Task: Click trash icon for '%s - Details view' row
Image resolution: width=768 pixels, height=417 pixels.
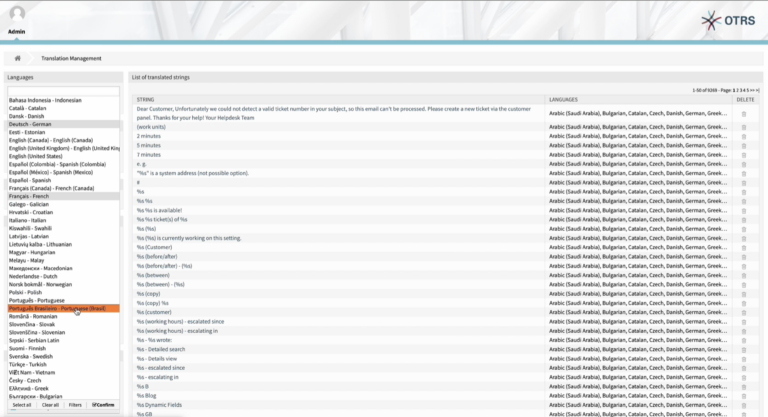Action: pos(744,359)
